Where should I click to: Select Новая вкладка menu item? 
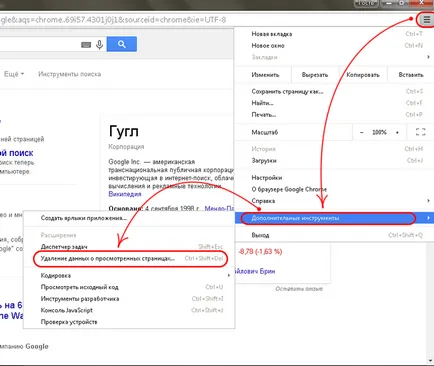335,34
